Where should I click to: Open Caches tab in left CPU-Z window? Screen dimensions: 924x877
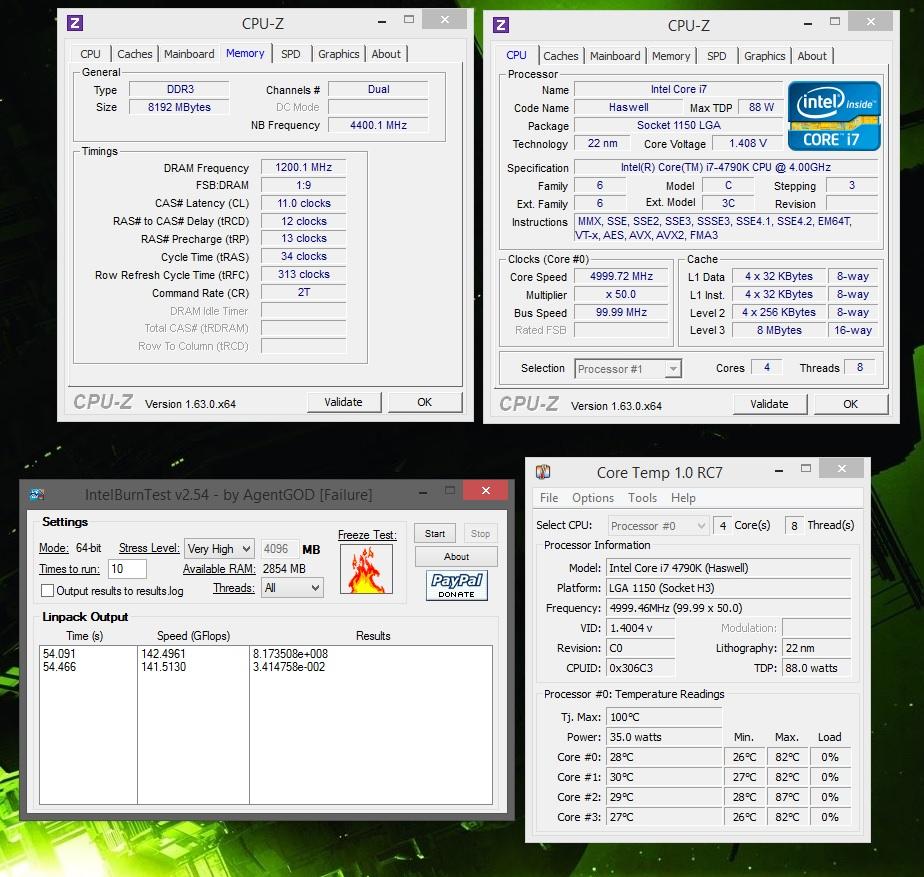click(x=134, y=54)
